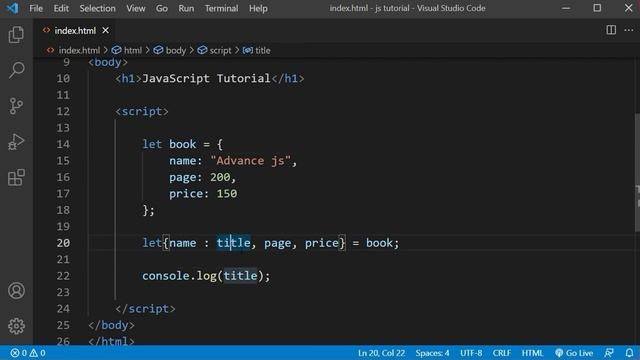Minimize the Visual Studio Code window
Screen dimensions: 640x360
(x=566, y=8)
